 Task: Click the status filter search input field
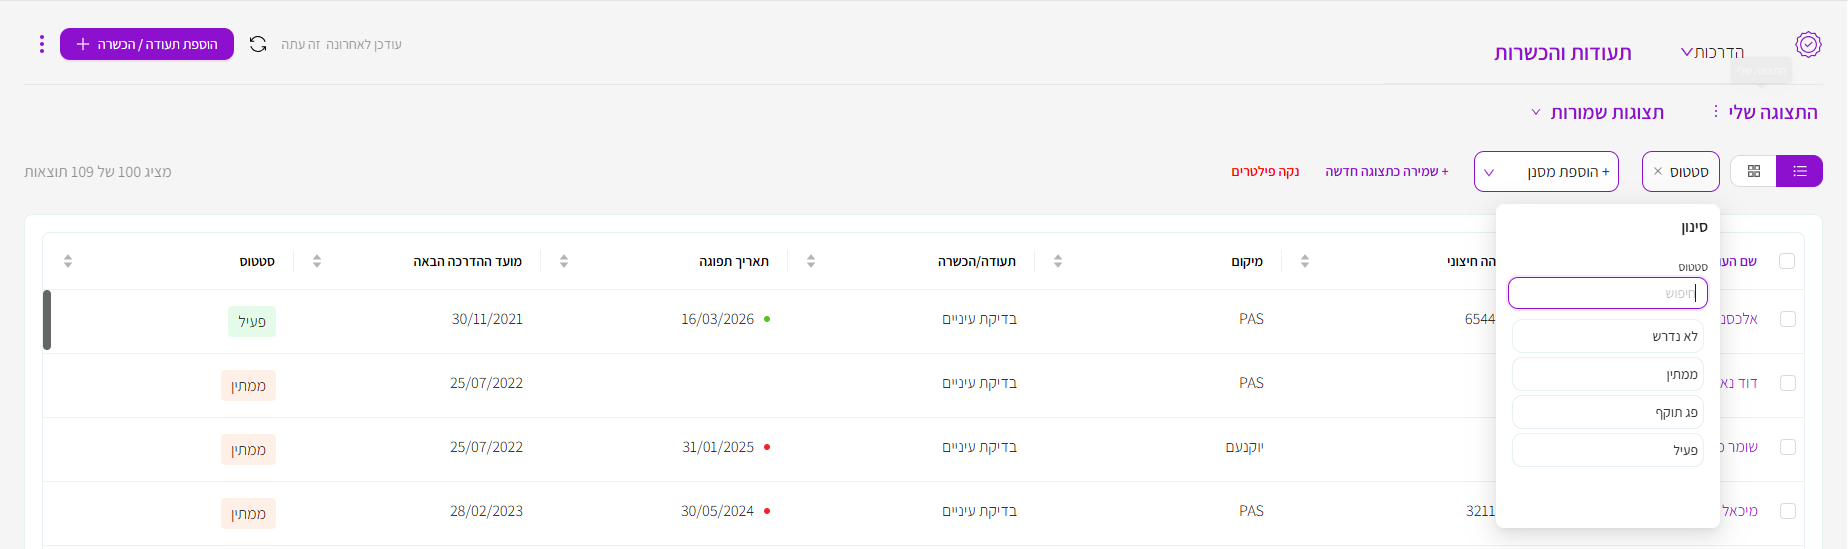click(x=1608, y=293)
